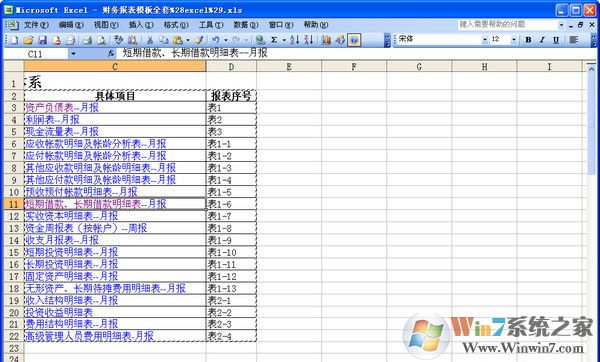
Task: Toggle Bold formatting button
Action: (528, 40)
